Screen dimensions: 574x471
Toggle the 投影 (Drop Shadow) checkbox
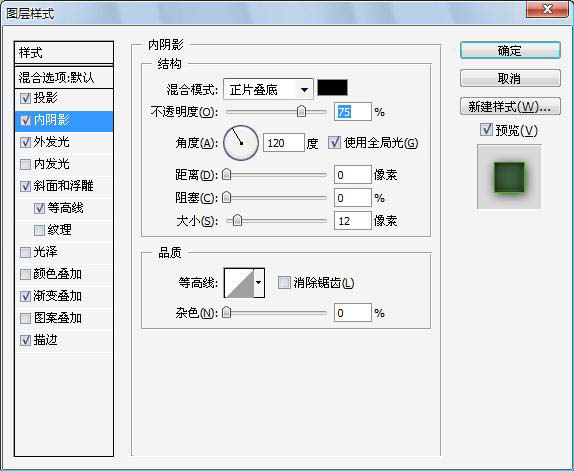(x=25, y=98)
